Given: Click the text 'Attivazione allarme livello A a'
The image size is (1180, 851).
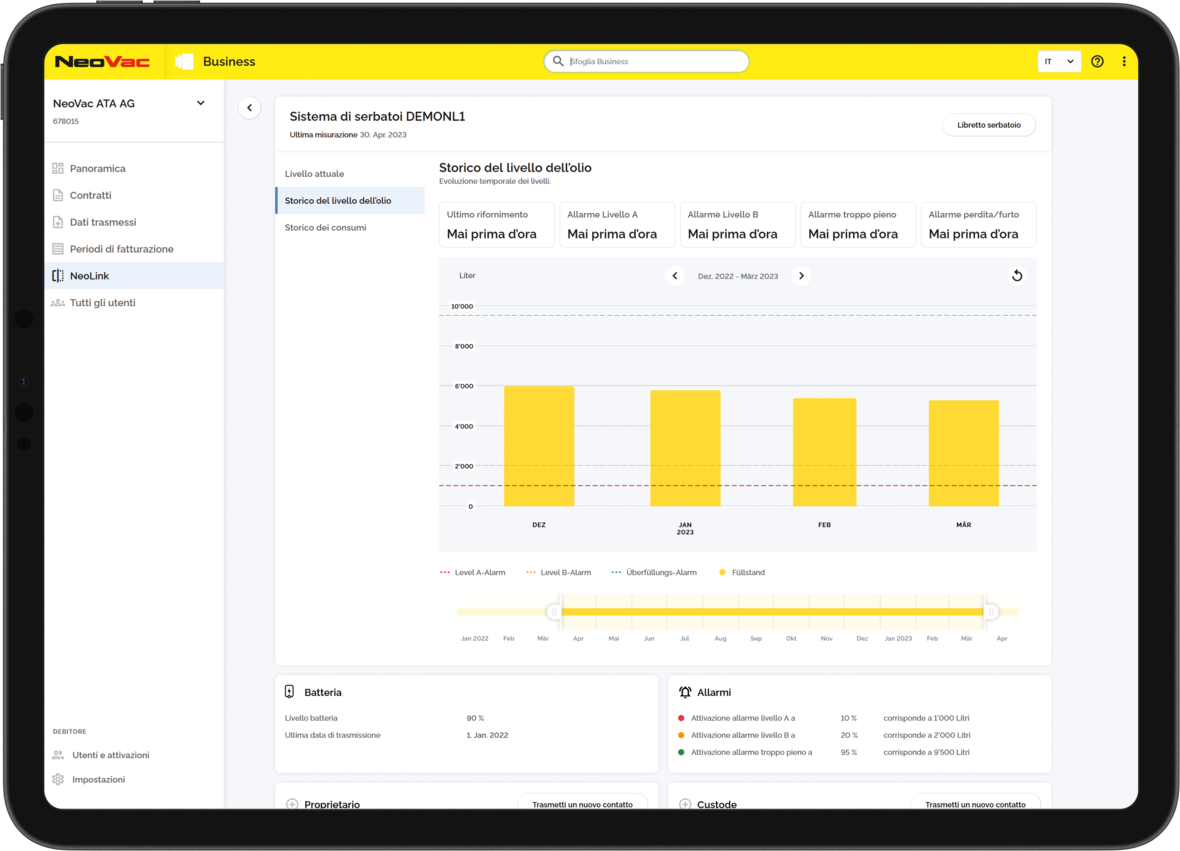Looking at the screenshot, I should (743, 719).
